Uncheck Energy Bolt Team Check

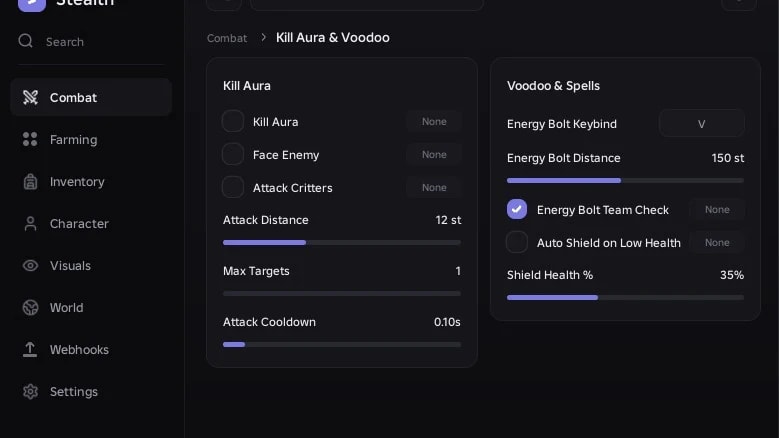[x=517, y=210]
